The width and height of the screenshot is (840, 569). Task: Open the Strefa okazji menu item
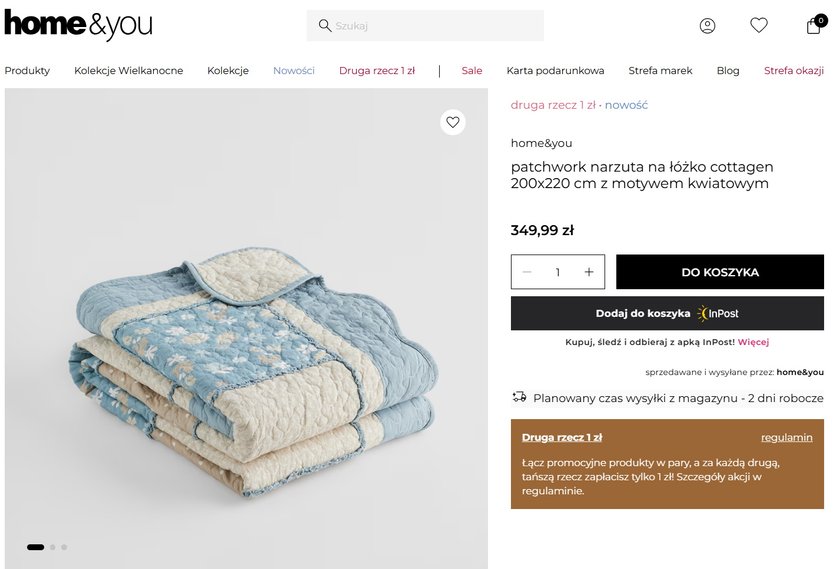[x=794, y=71]
